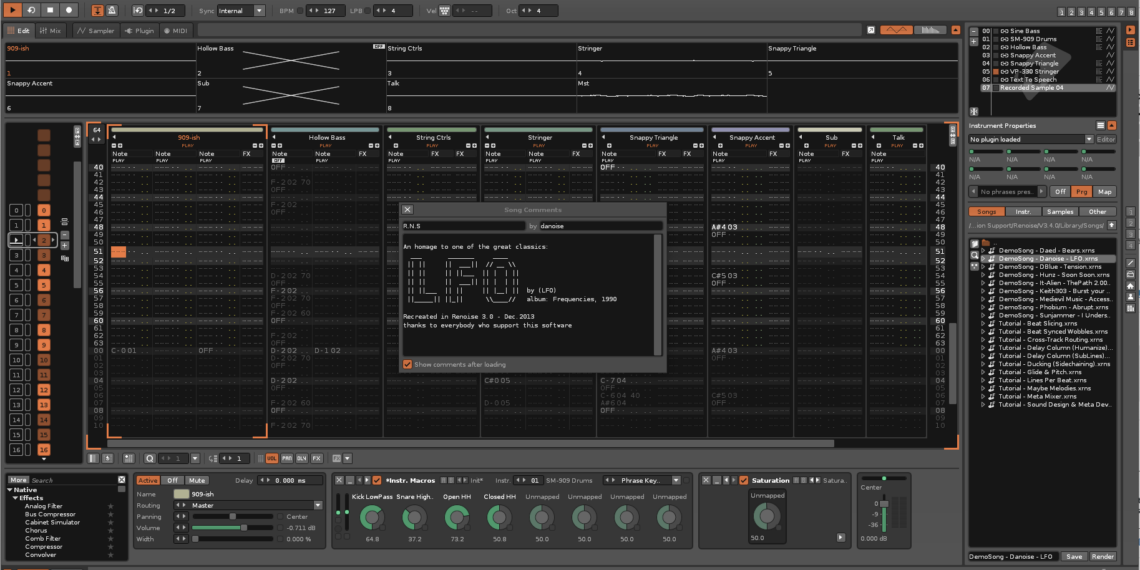Click the Play button in the transport bar
The image size is (1140, 570).
click(x=13, y=10)
